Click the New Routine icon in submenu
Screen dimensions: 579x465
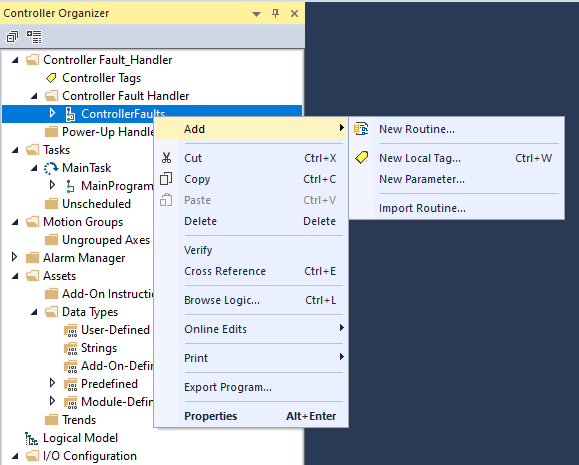[x=361, y=129]
